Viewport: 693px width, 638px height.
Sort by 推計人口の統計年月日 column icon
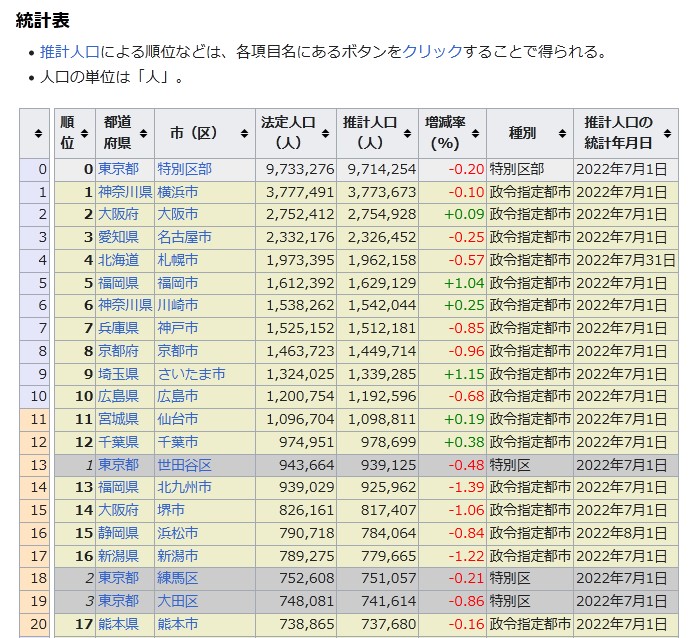coord(666,133)
